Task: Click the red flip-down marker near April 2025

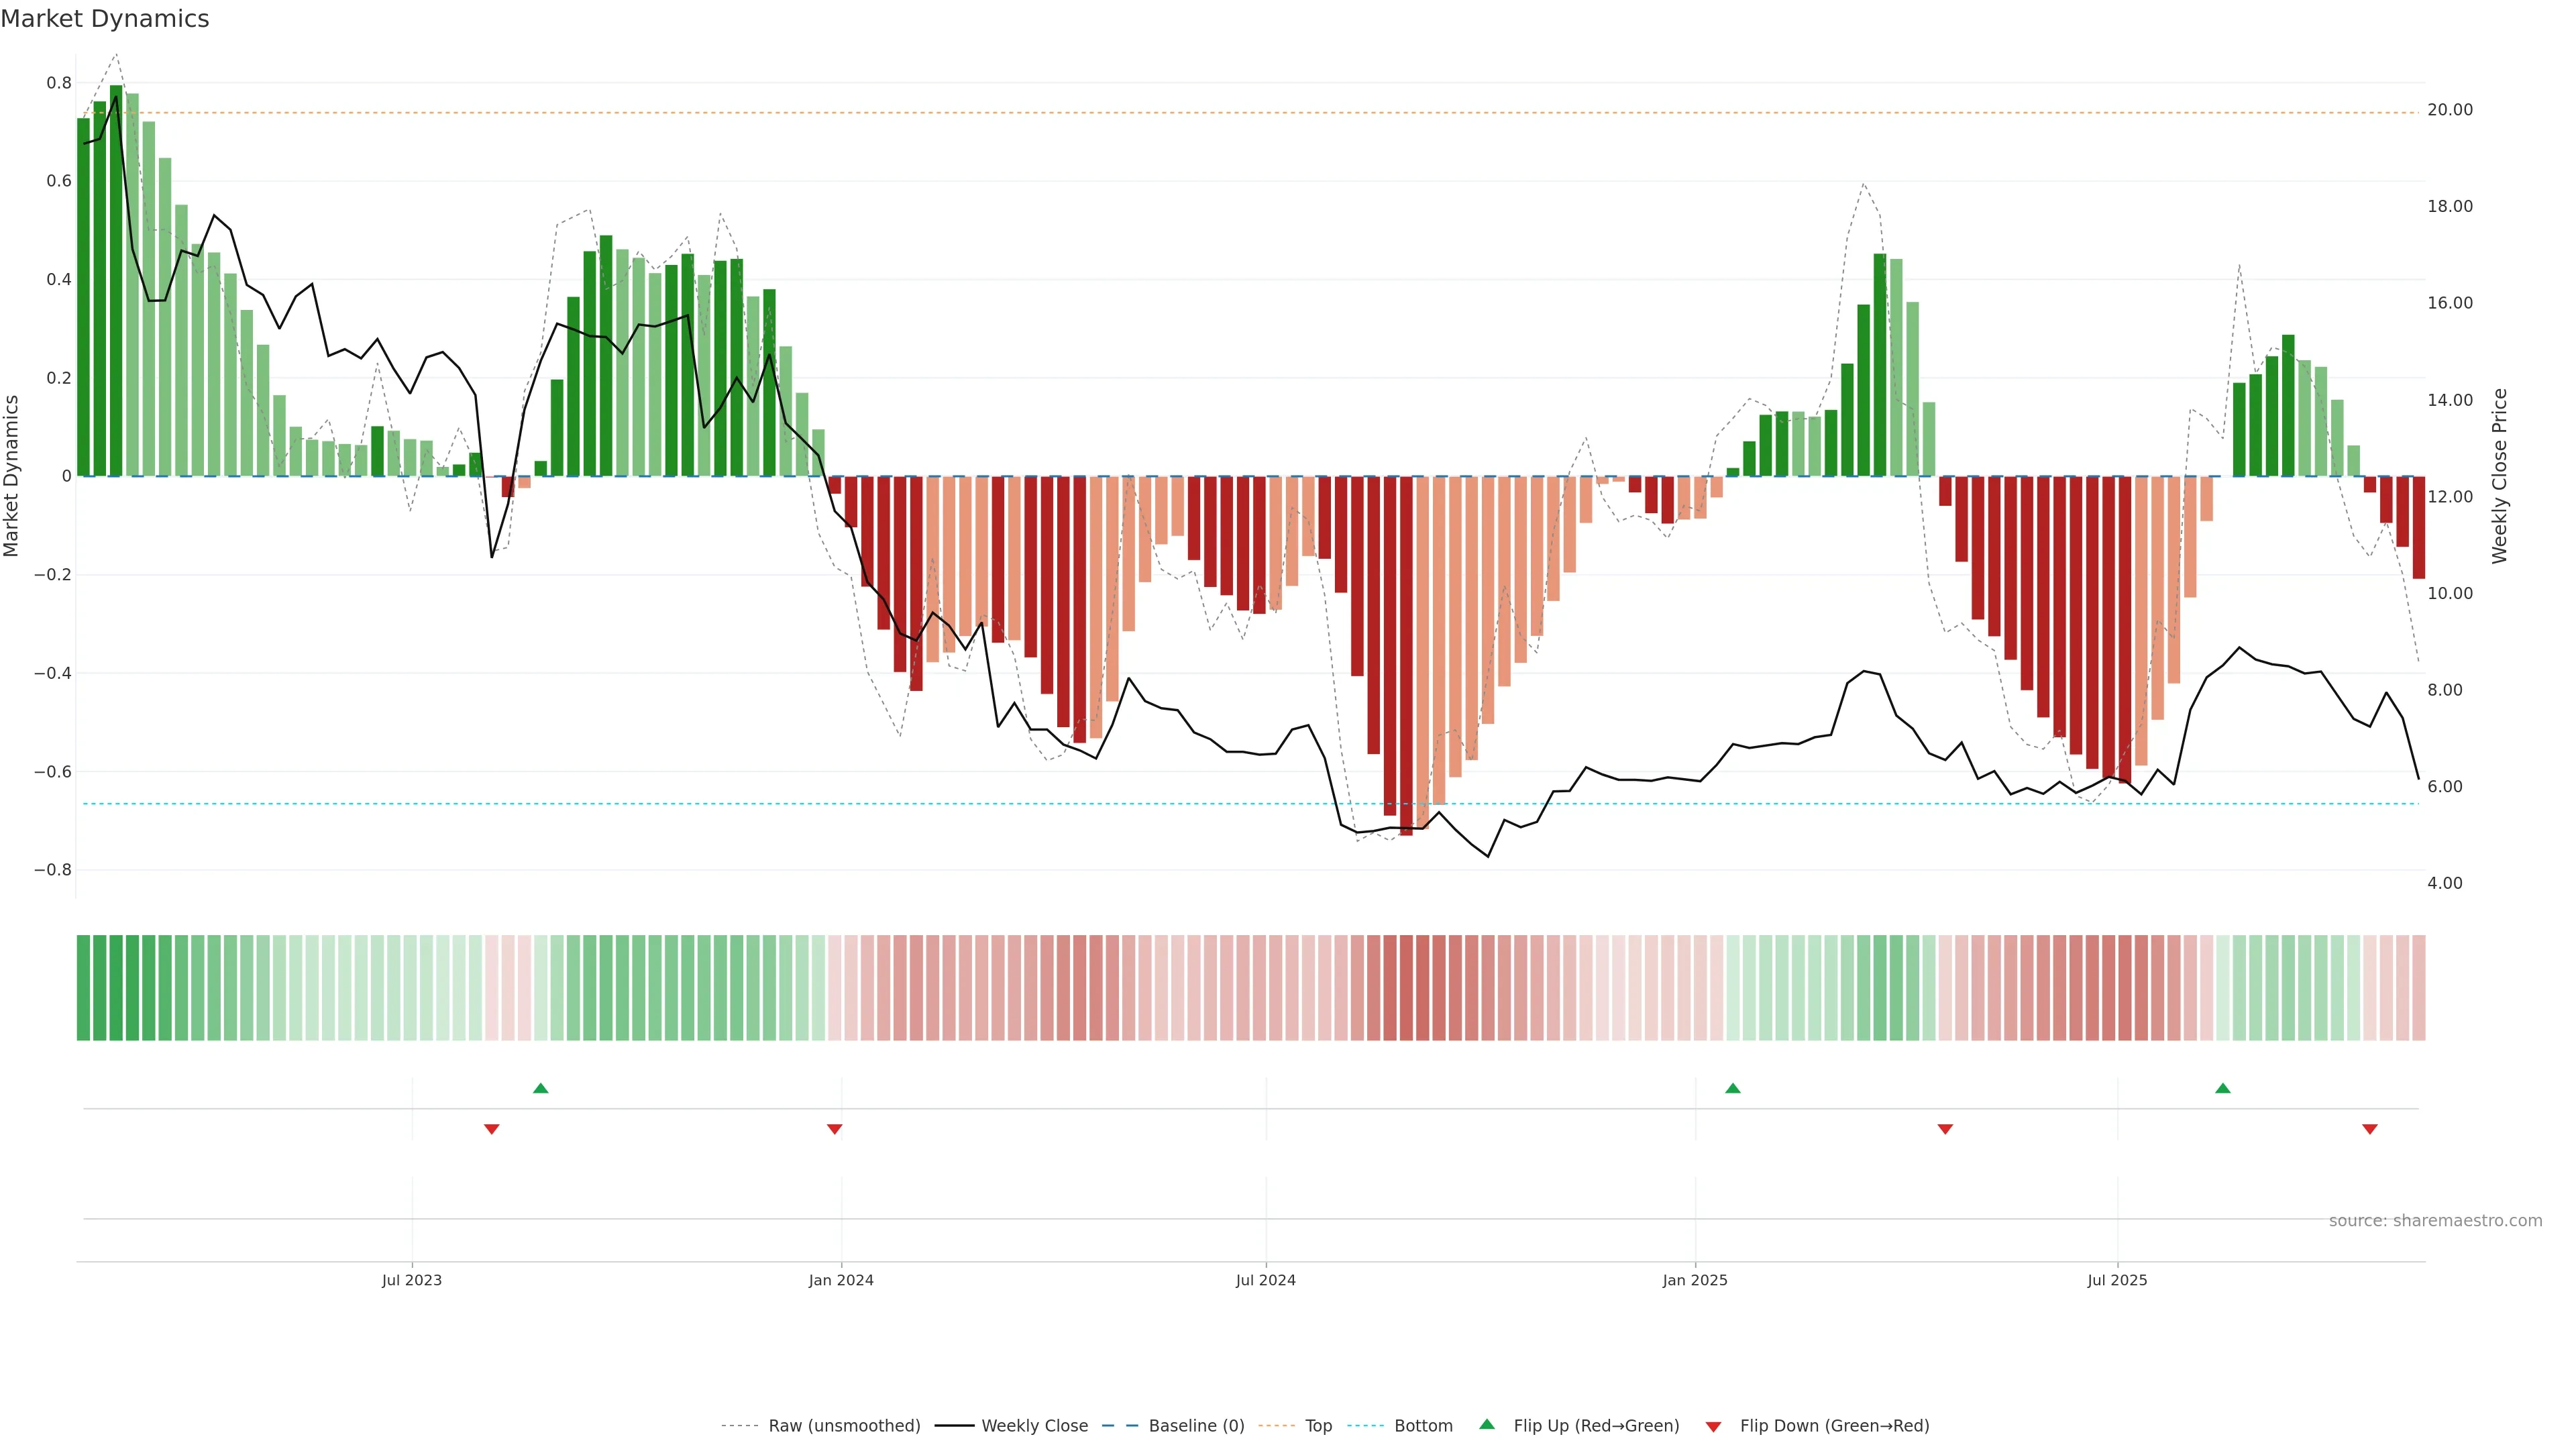Action: pos(1945,1129)
